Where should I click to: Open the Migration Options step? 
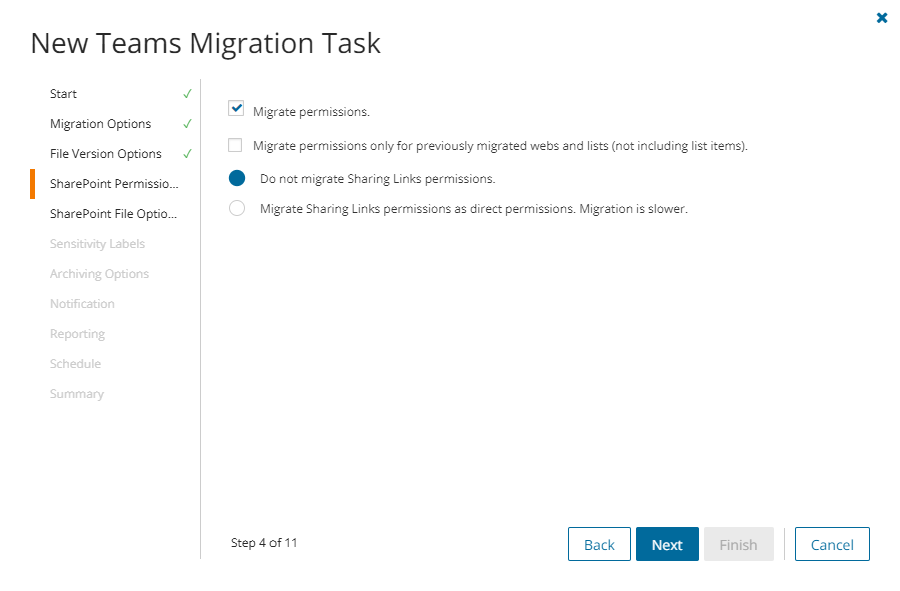[101, 124]
